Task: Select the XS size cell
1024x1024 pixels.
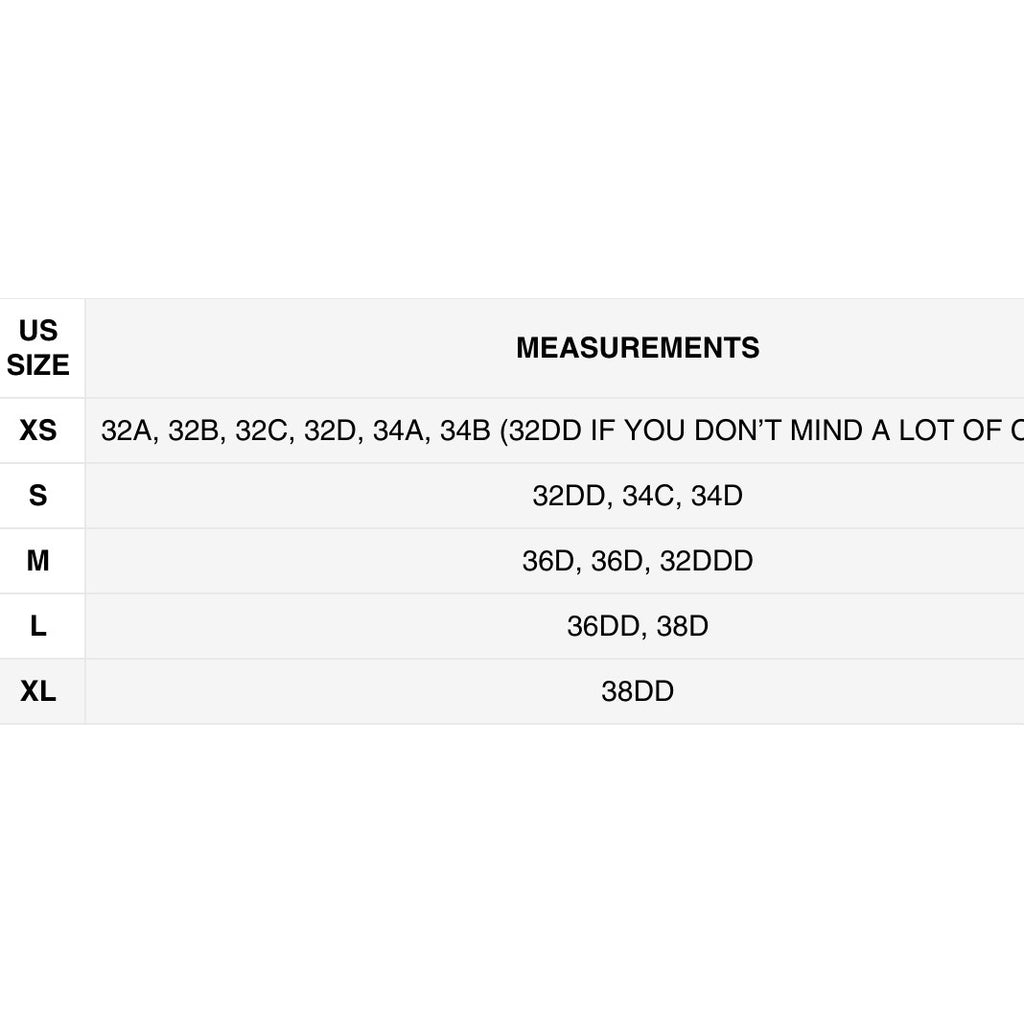Action: click(x=38, y=430)
